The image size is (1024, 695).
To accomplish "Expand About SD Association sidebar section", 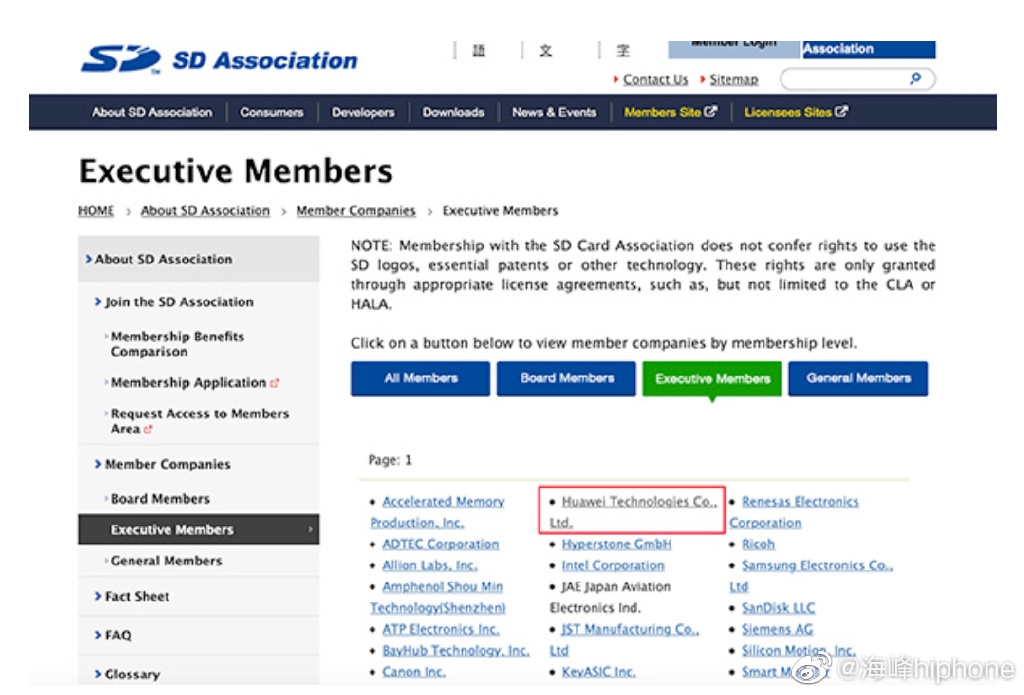I will (x=199, y=259).
